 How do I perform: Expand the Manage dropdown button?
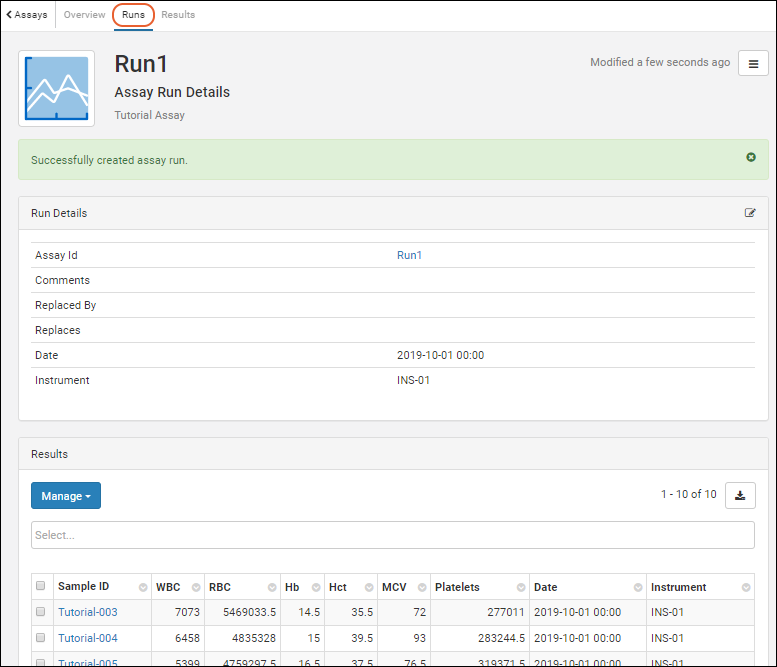tap(65, 496)
